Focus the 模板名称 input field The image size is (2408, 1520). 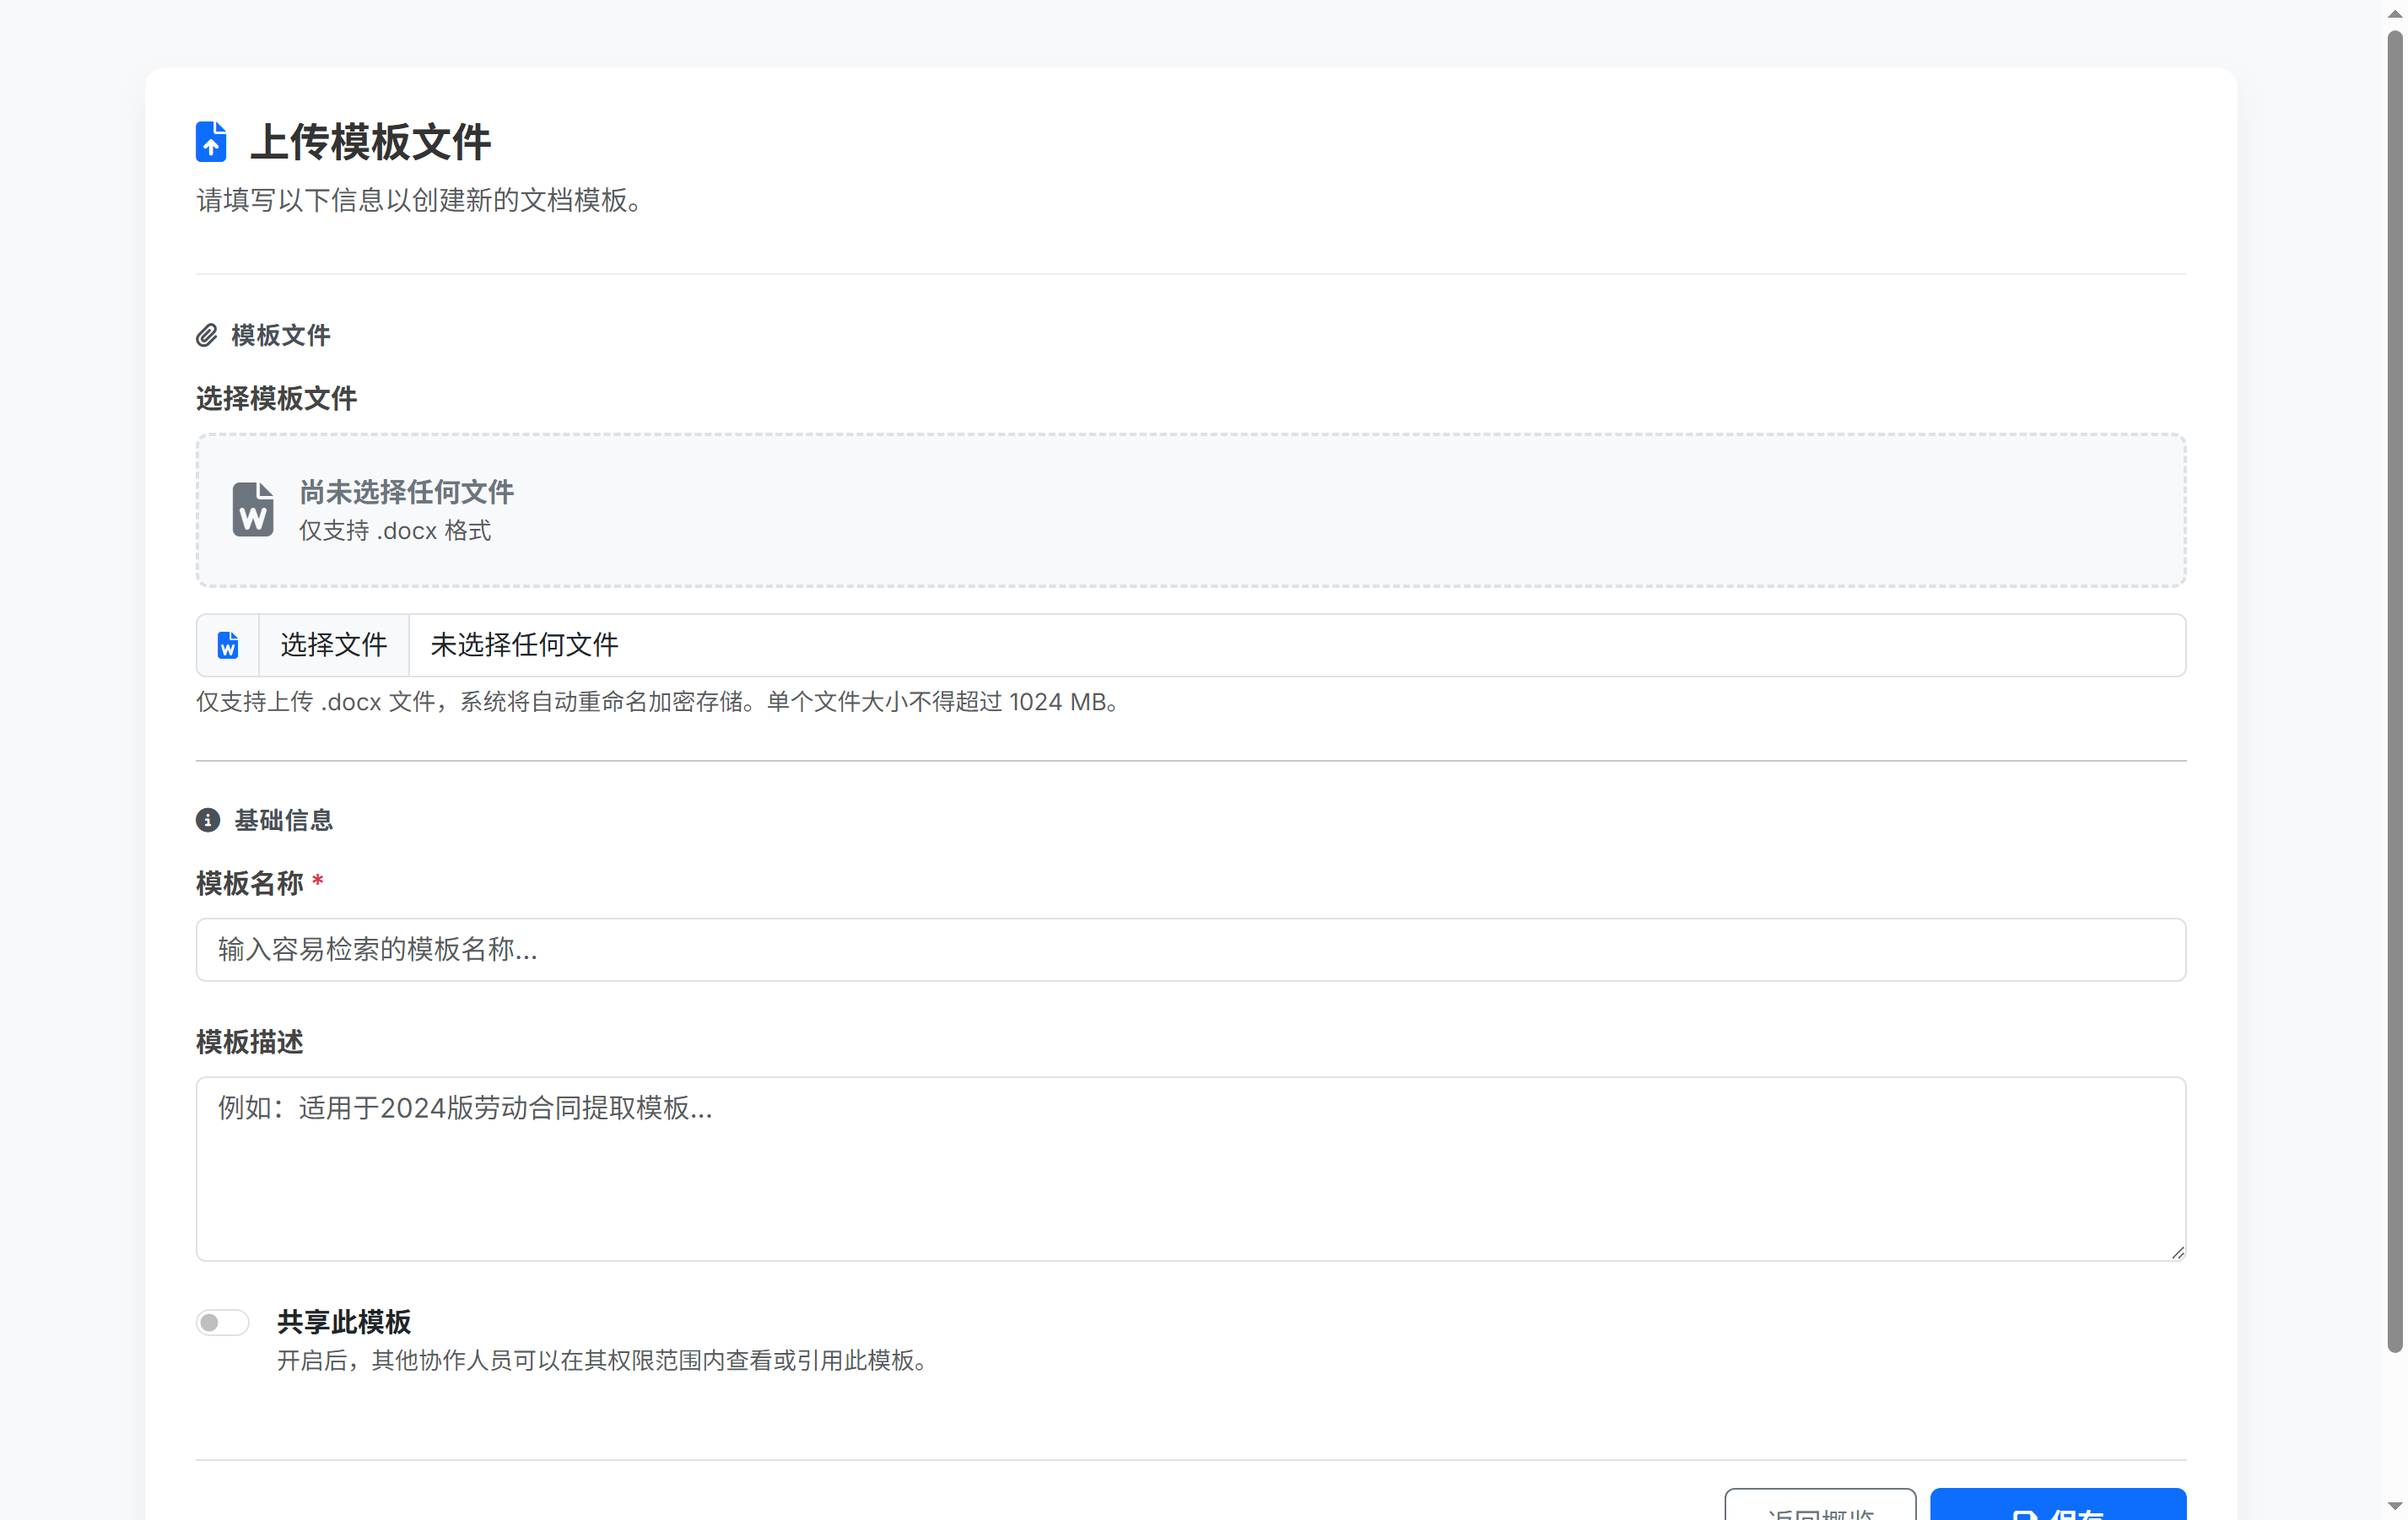[1190, 949]
